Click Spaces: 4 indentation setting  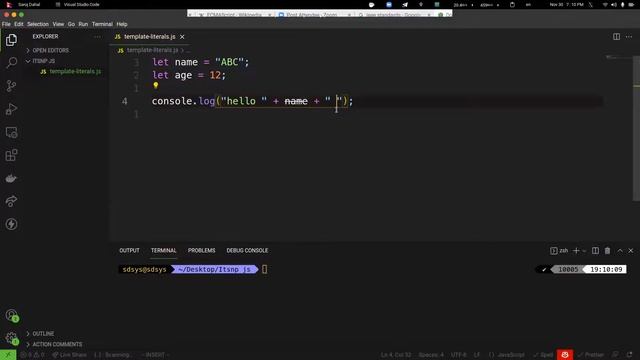[431, 355]
